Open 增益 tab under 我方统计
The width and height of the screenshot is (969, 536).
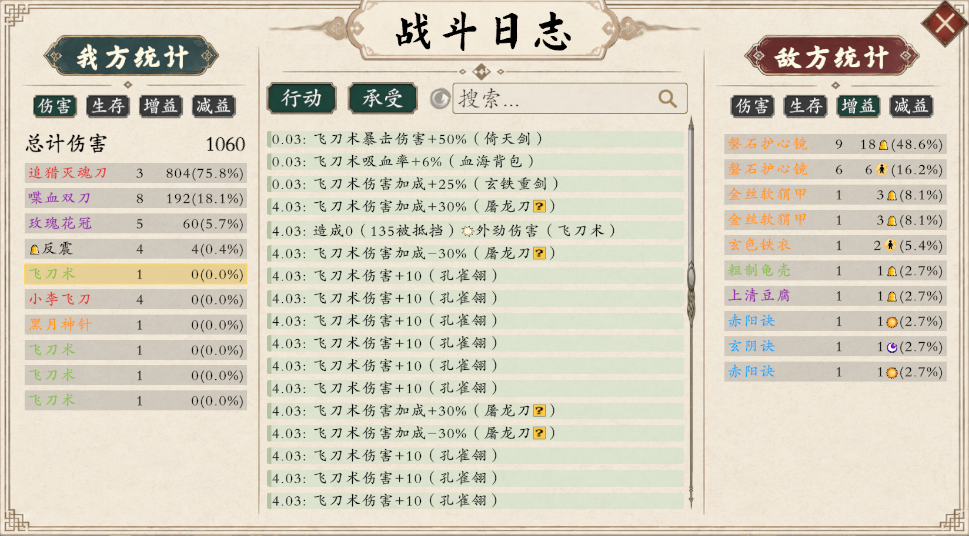click(x=160, y=106)
